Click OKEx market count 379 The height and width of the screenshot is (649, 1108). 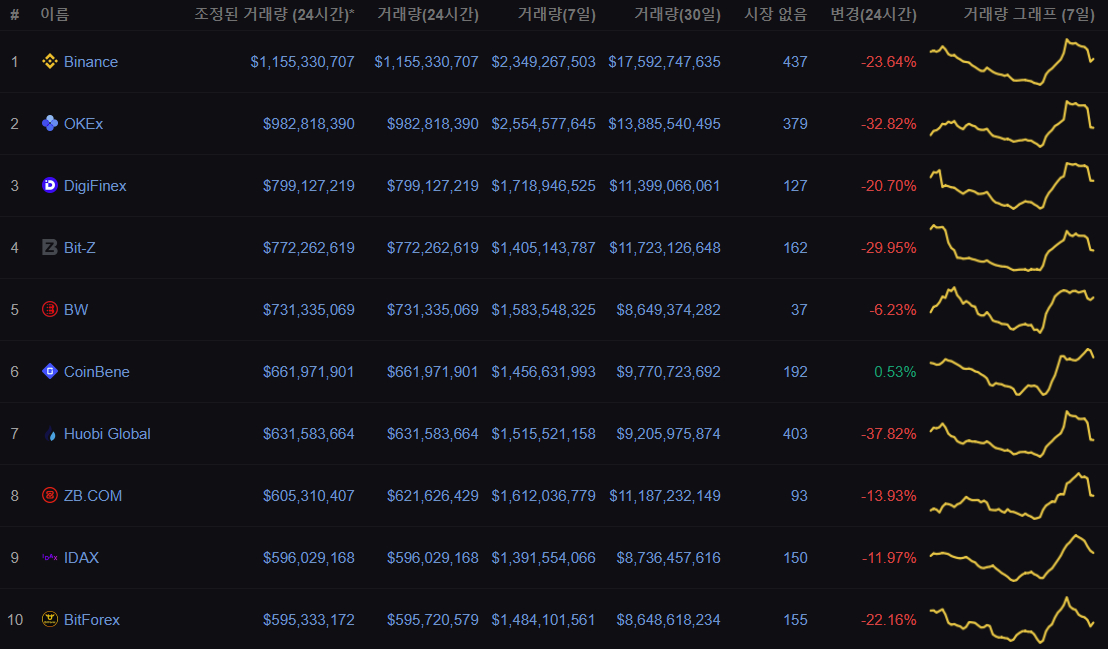795,124
